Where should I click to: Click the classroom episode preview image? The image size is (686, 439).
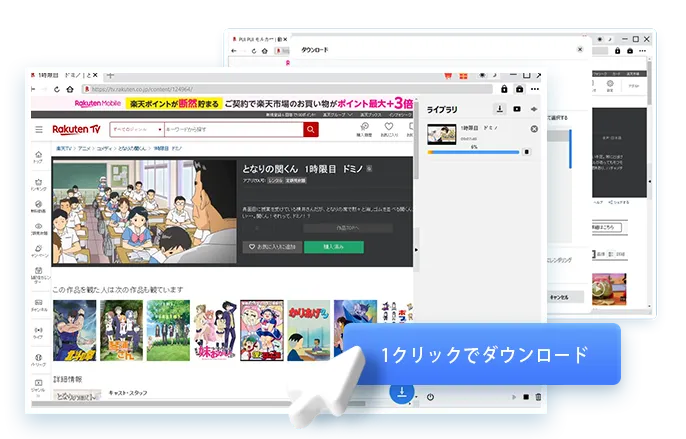144,211
